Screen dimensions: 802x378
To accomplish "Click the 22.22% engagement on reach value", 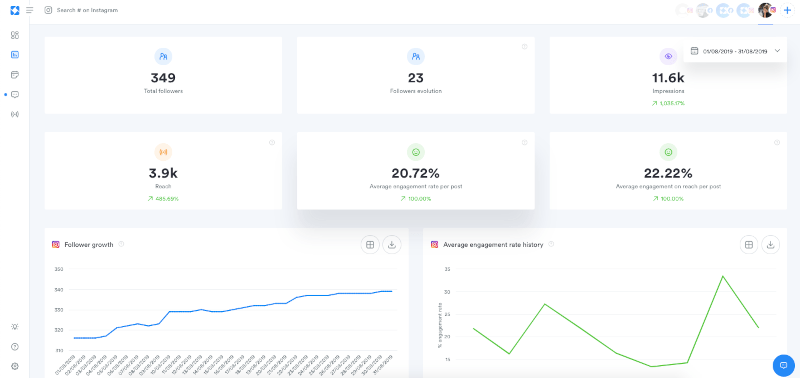I will 668,173.
